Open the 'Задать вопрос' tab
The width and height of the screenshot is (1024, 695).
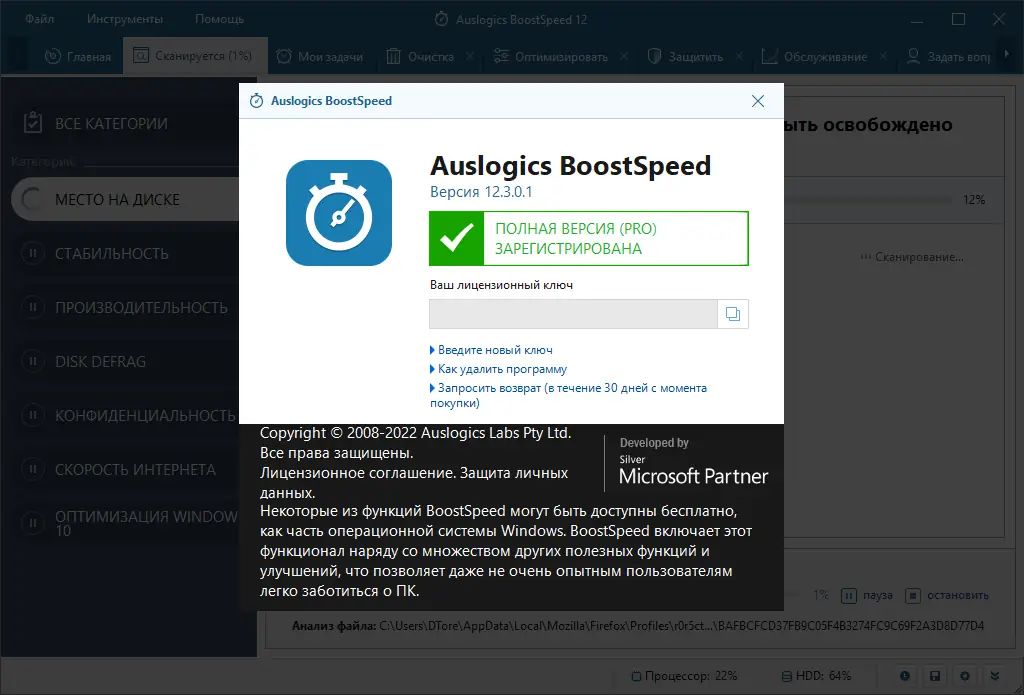click(948, 57)
